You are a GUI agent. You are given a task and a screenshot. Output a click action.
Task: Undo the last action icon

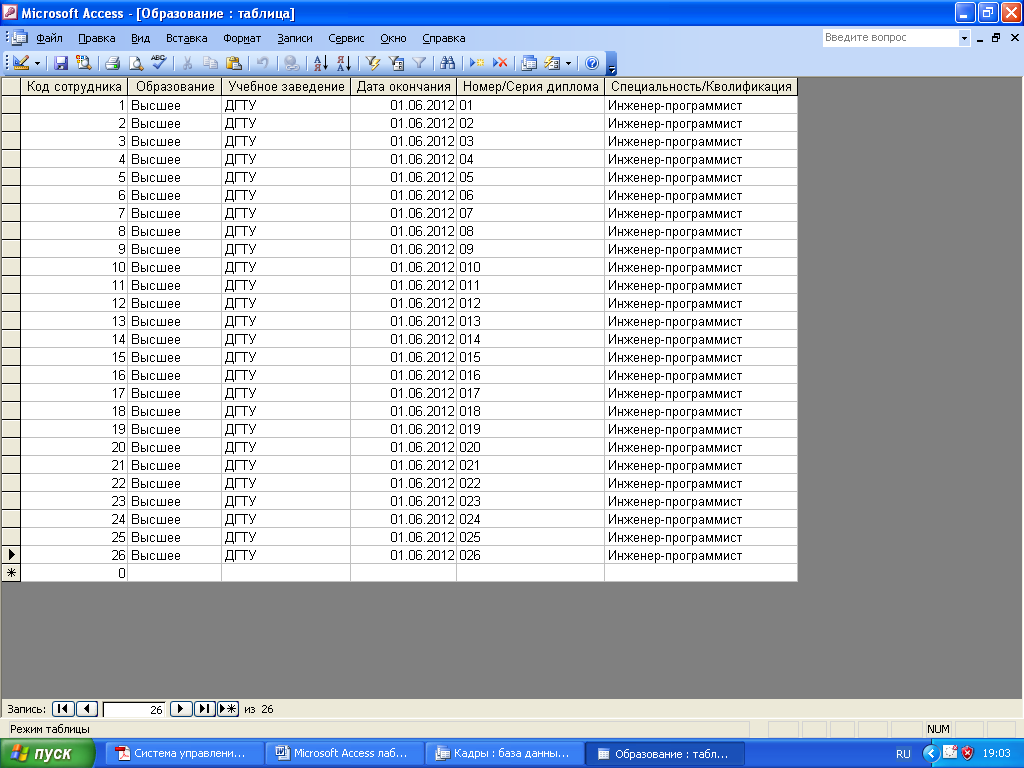pyautogui.click(x=263, y=63)
